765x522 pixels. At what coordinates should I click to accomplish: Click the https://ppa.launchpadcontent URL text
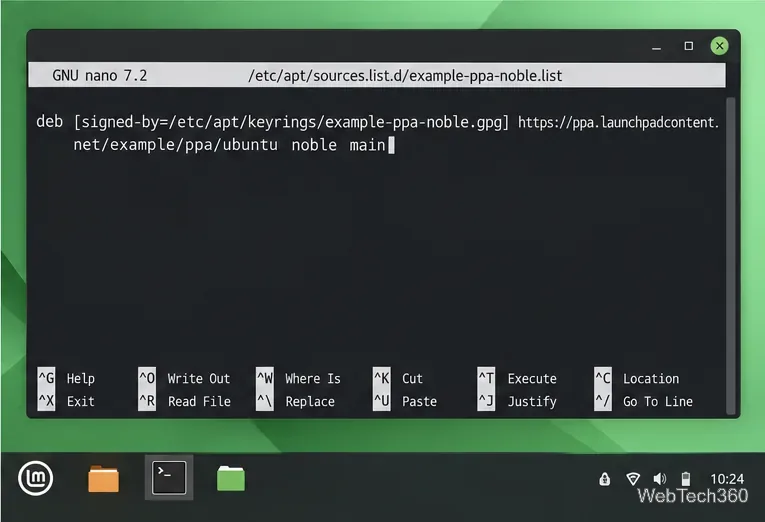point(618,122)
